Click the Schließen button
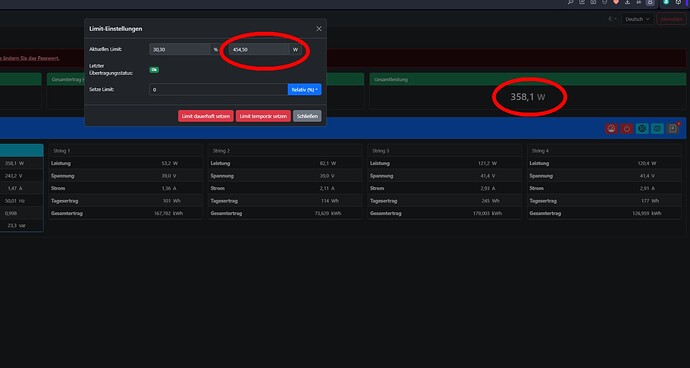This screenshot has width=690, height=368. point(307,116)
